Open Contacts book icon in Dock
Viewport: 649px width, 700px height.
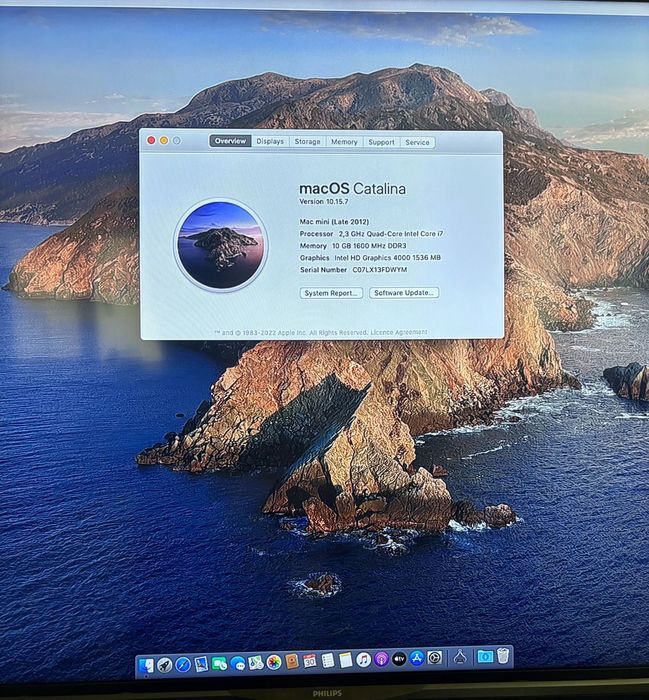click(291, 661)
